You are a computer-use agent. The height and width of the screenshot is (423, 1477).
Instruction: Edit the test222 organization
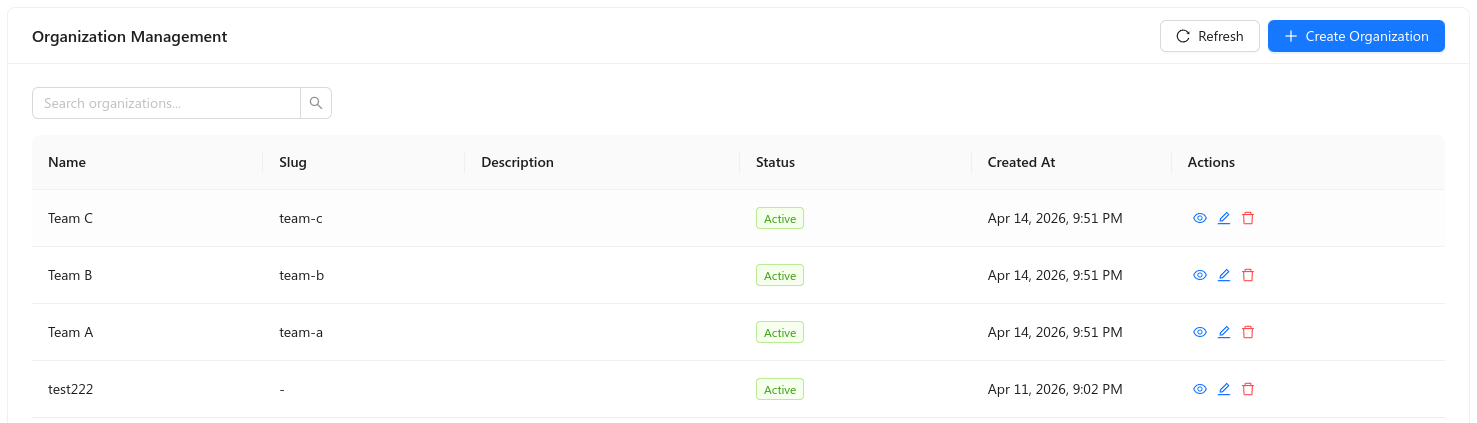pyautogui.click(x=1224, y=389)
